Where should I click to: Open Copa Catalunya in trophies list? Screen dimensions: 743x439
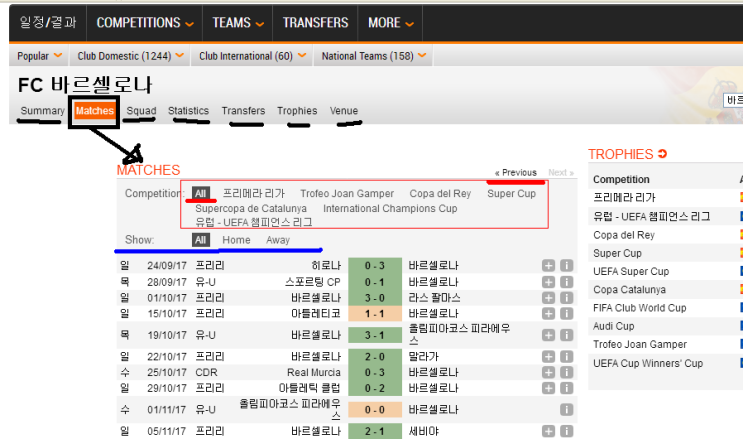[x=629, y=290]
